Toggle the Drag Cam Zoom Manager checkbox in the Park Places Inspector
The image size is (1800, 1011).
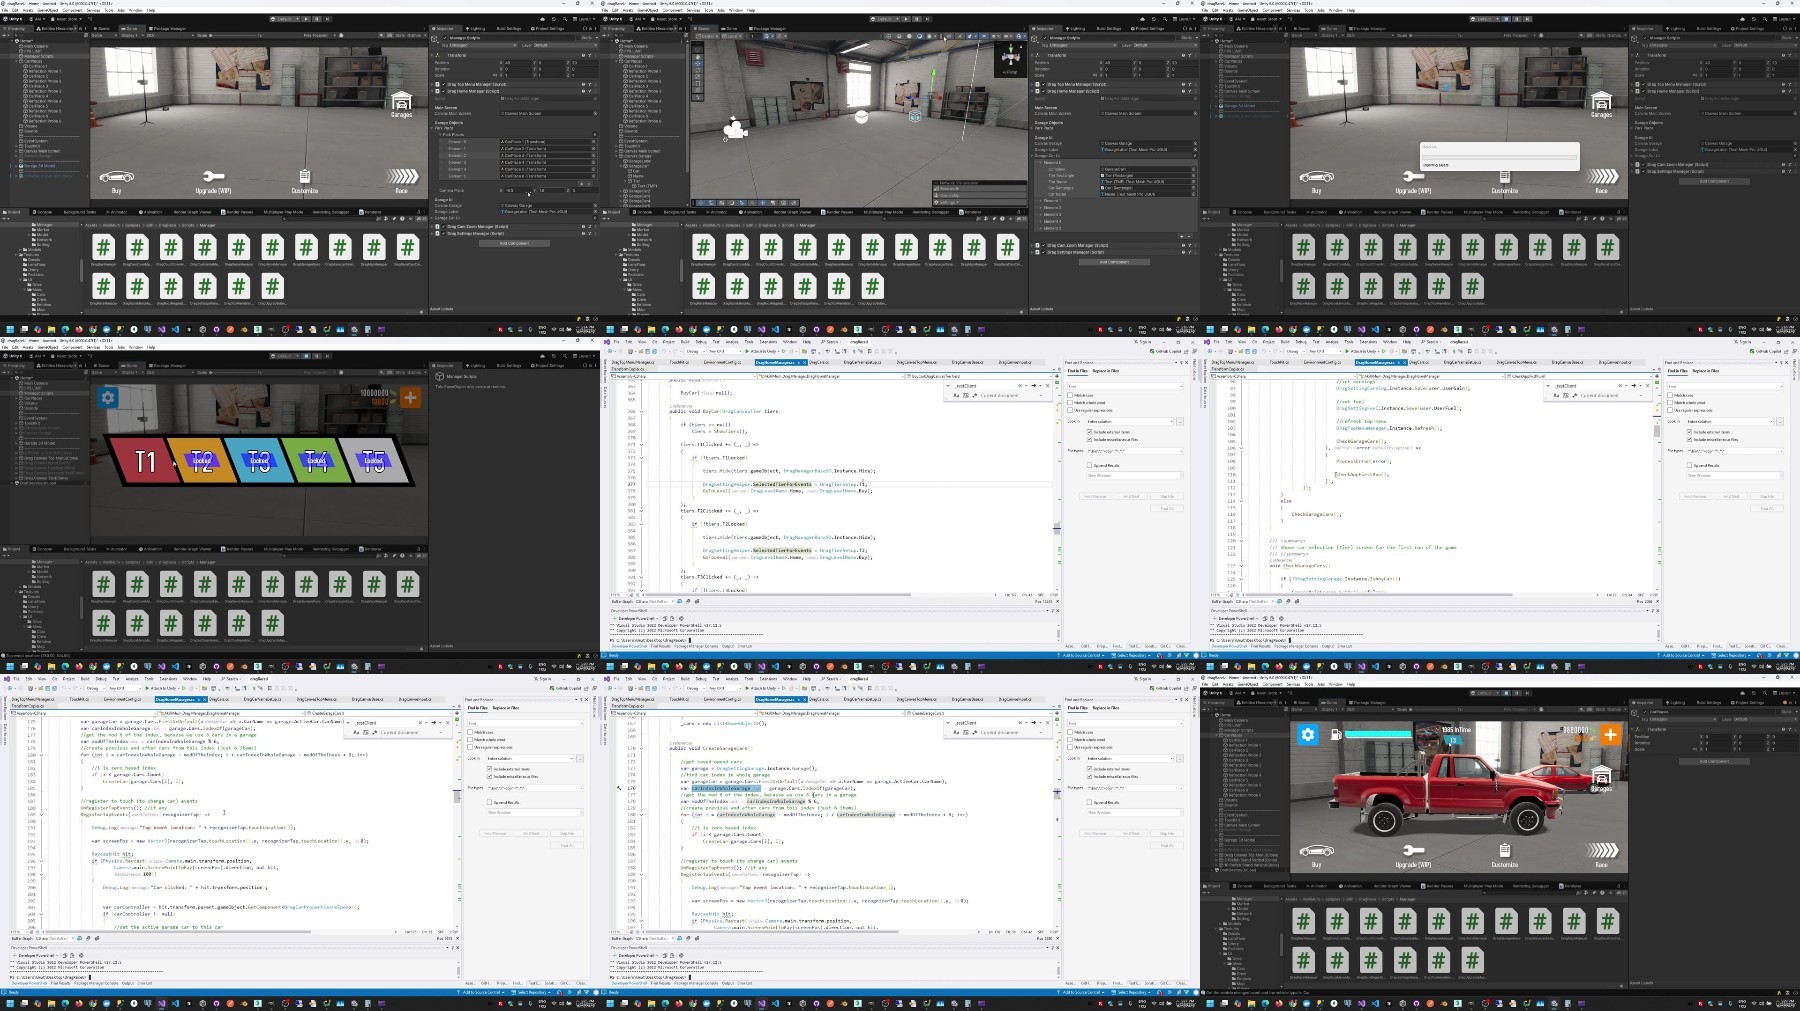pyautogui.click(x=443, y=226)
